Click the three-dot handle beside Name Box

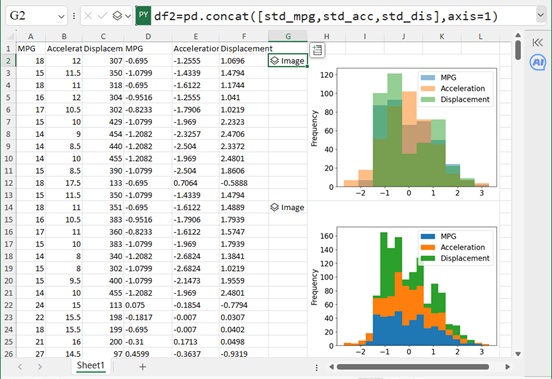74,16
